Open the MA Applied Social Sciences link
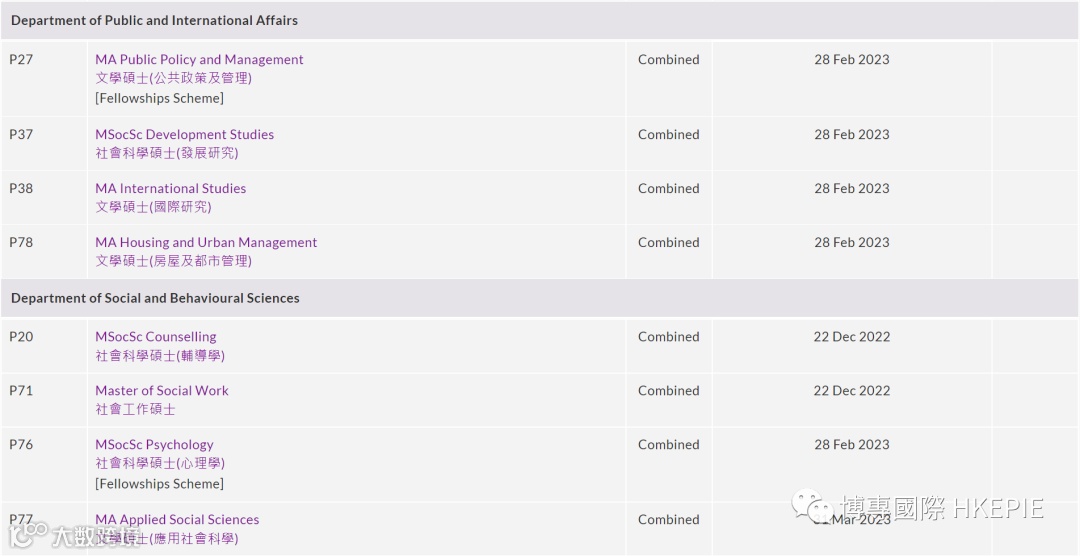1080x556 pixels. click(x=177, y=520)
